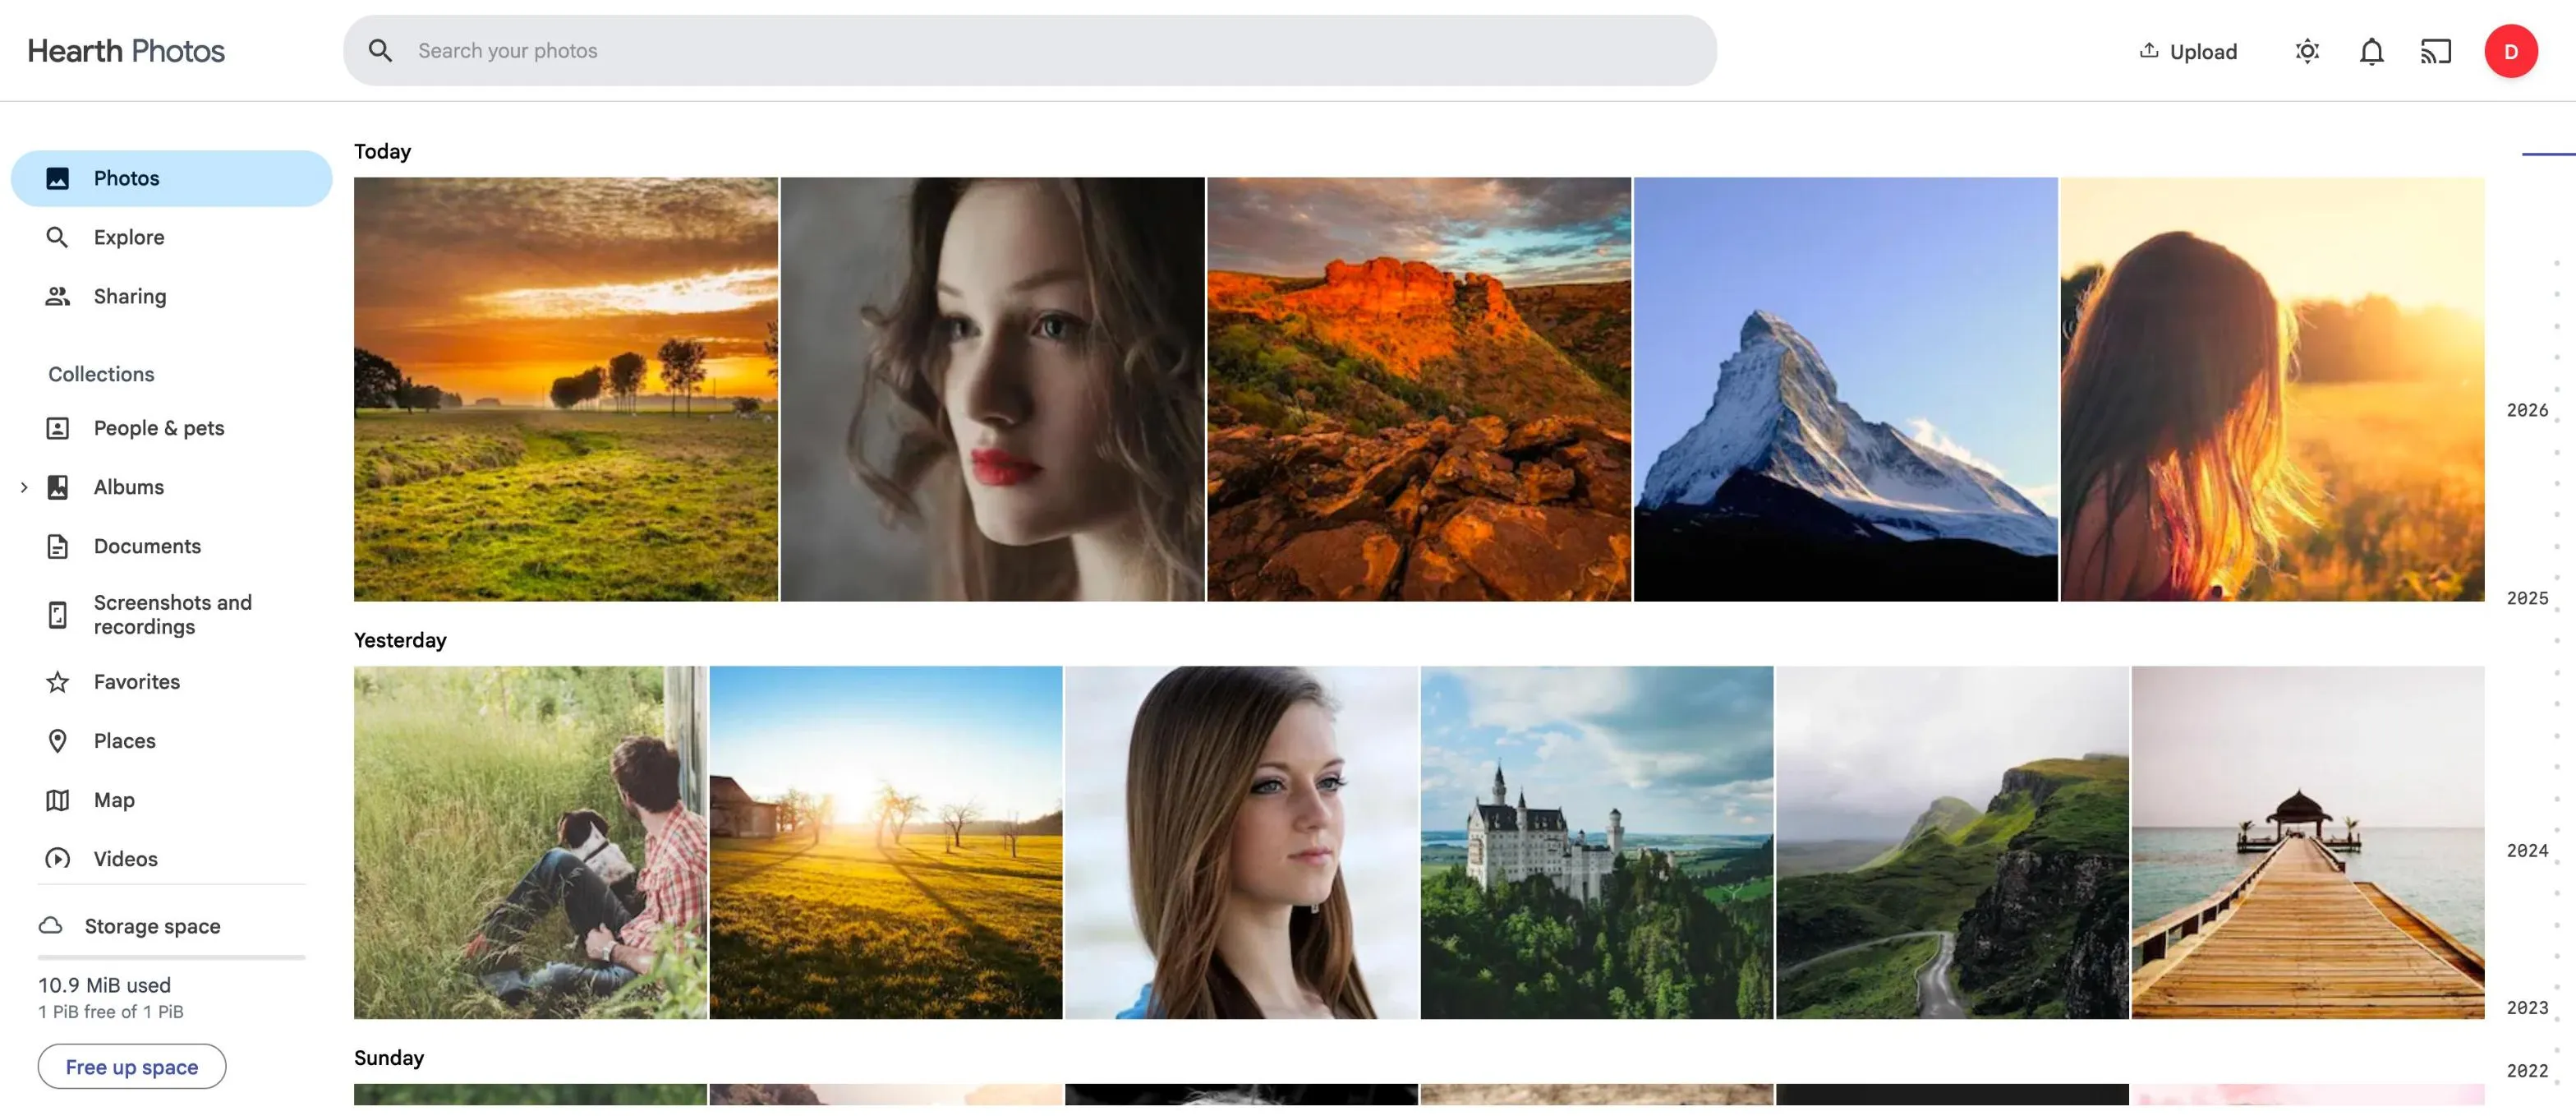Open Hearth Photos home logo
2576x1116 pixels.
click(126, 51)
